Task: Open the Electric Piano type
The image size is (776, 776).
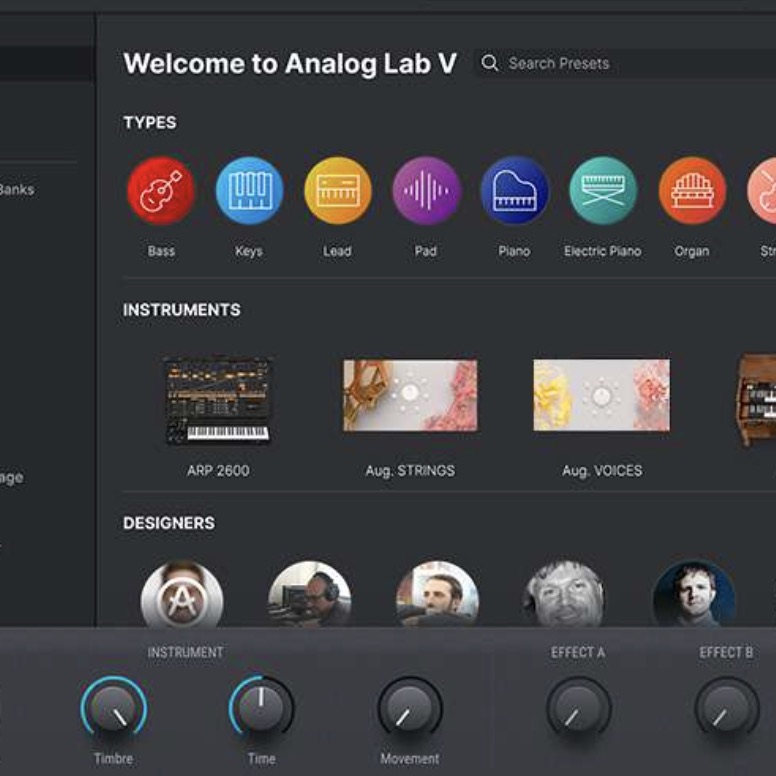Action: tap(603, 191)
